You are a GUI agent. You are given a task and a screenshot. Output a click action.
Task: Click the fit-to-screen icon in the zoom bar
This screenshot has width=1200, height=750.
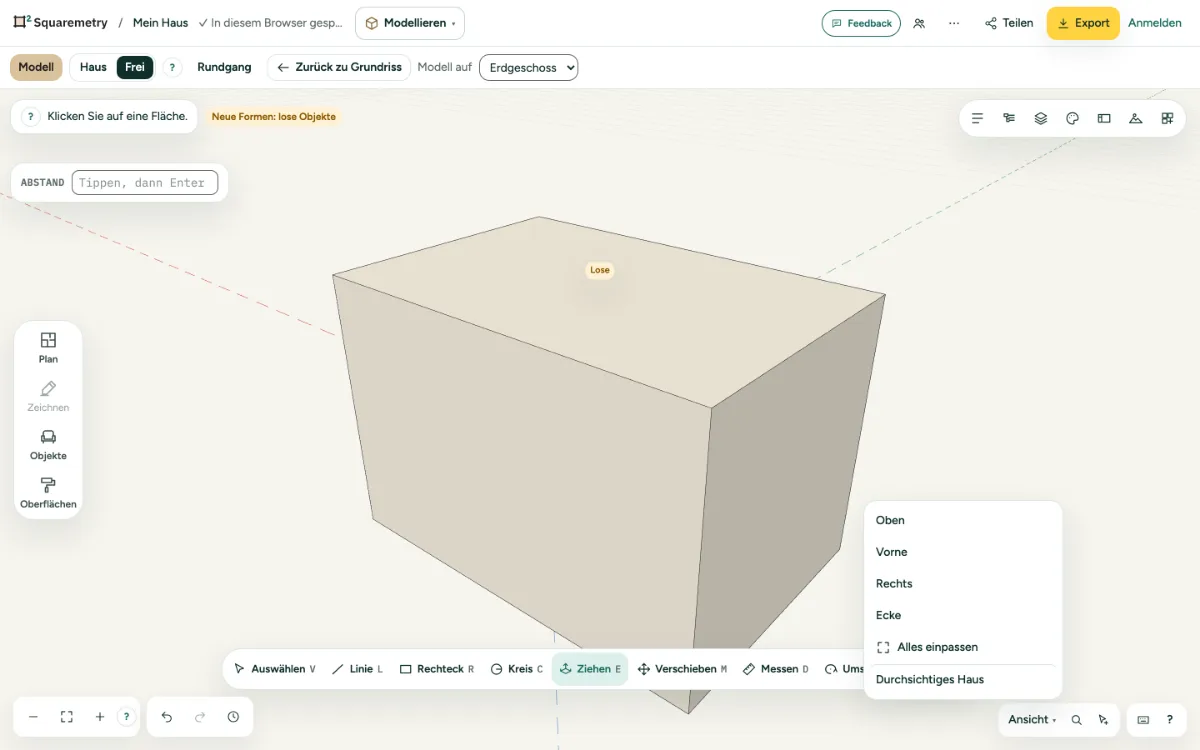67,717
